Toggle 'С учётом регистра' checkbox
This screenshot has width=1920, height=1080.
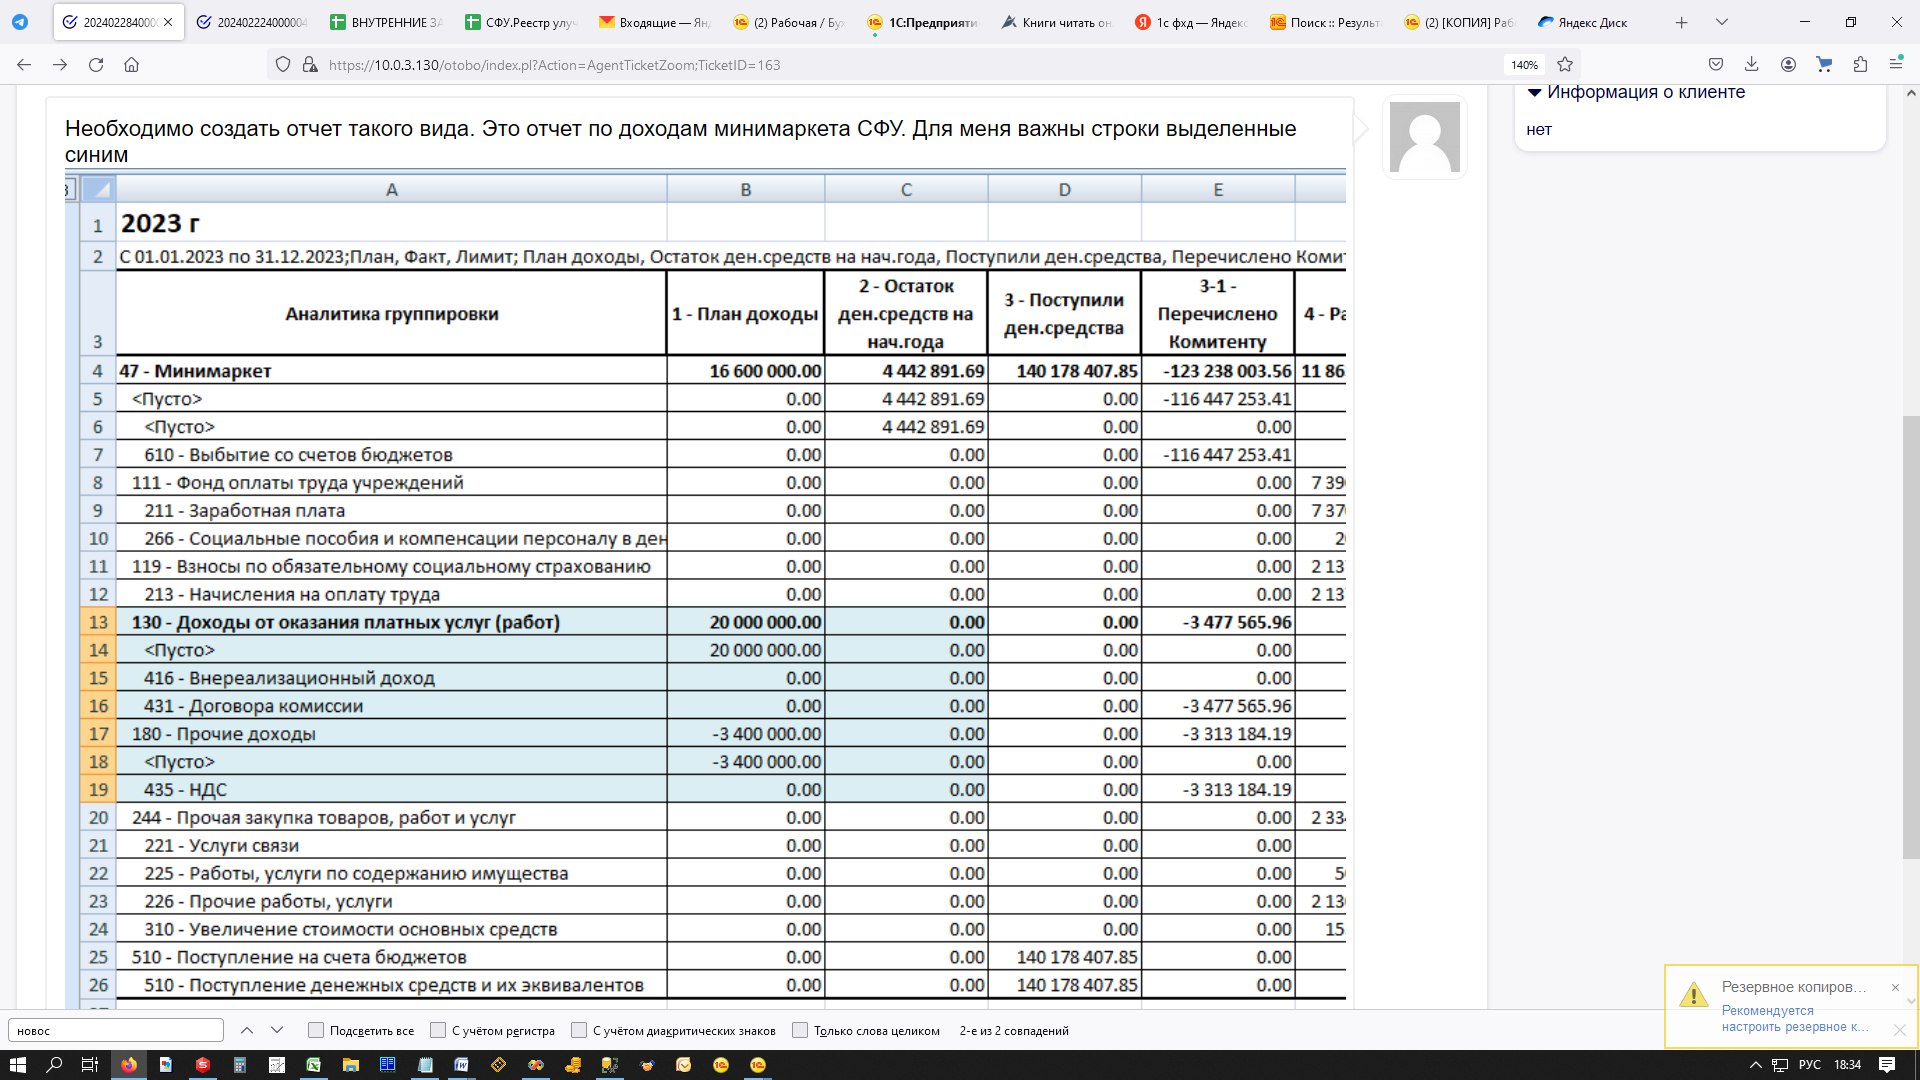coord(438,1030)
